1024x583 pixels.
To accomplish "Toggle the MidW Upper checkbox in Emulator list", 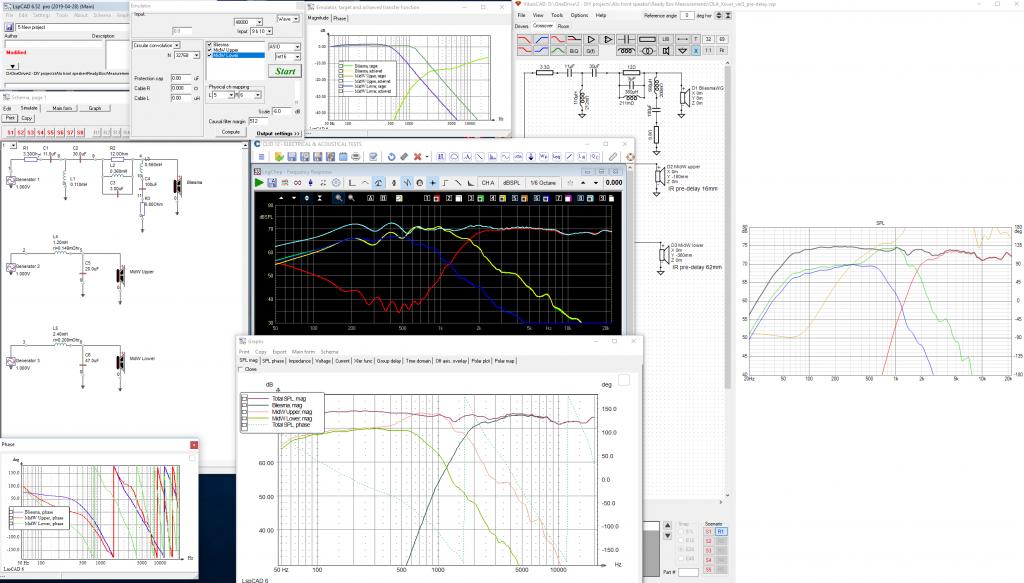I will pyautogui.click(x=210, y=50).
